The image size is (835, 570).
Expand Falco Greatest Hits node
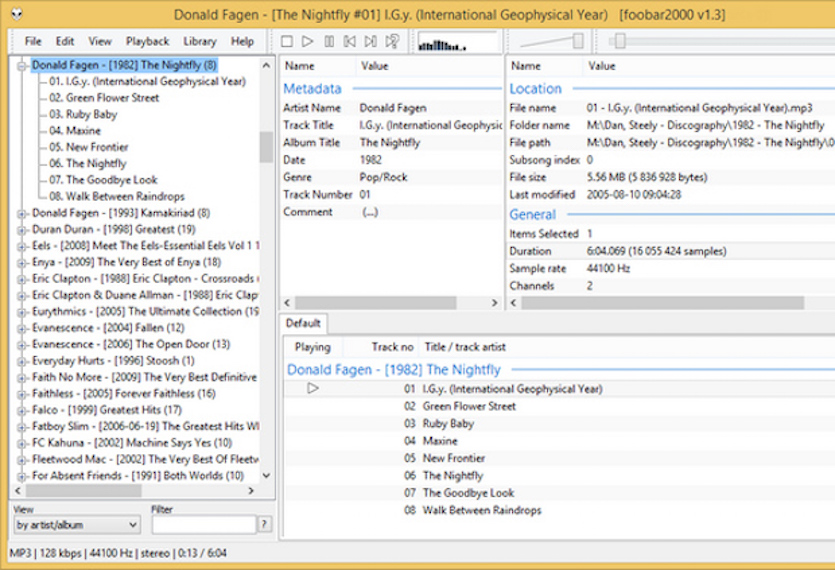pos(22,411)
